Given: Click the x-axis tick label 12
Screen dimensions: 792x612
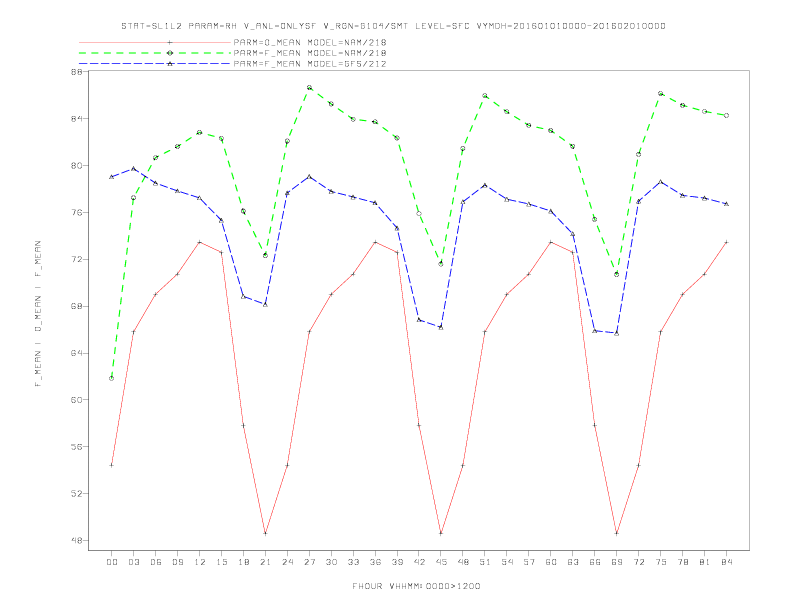Looking at the screenshot, I should 200,562.
